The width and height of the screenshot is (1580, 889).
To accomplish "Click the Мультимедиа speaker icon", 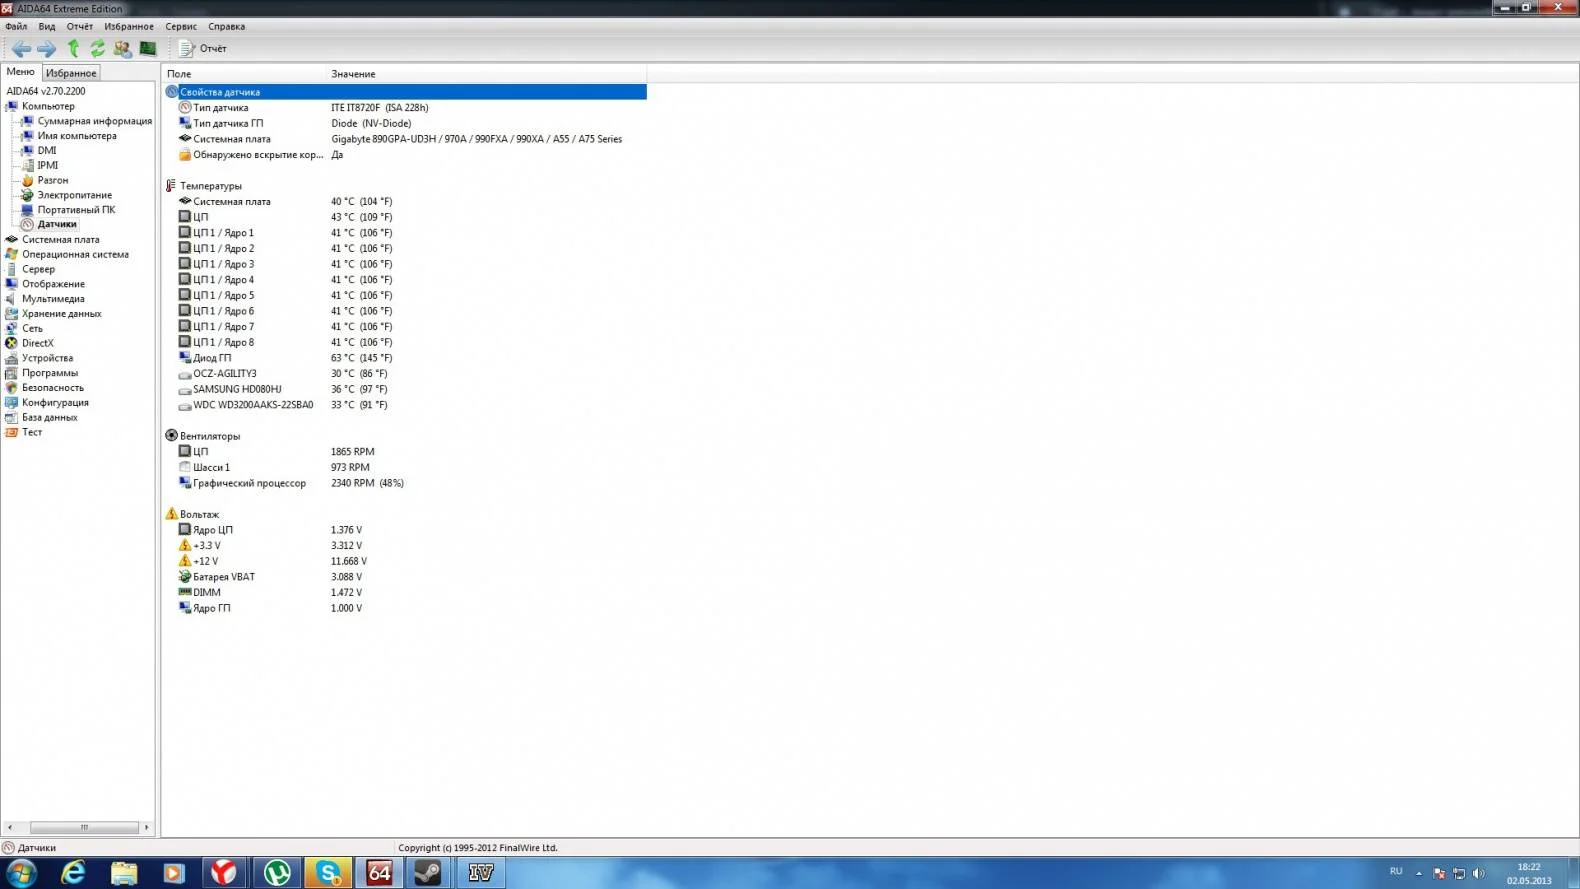I will pyautogui.click(x=12, y=299).
